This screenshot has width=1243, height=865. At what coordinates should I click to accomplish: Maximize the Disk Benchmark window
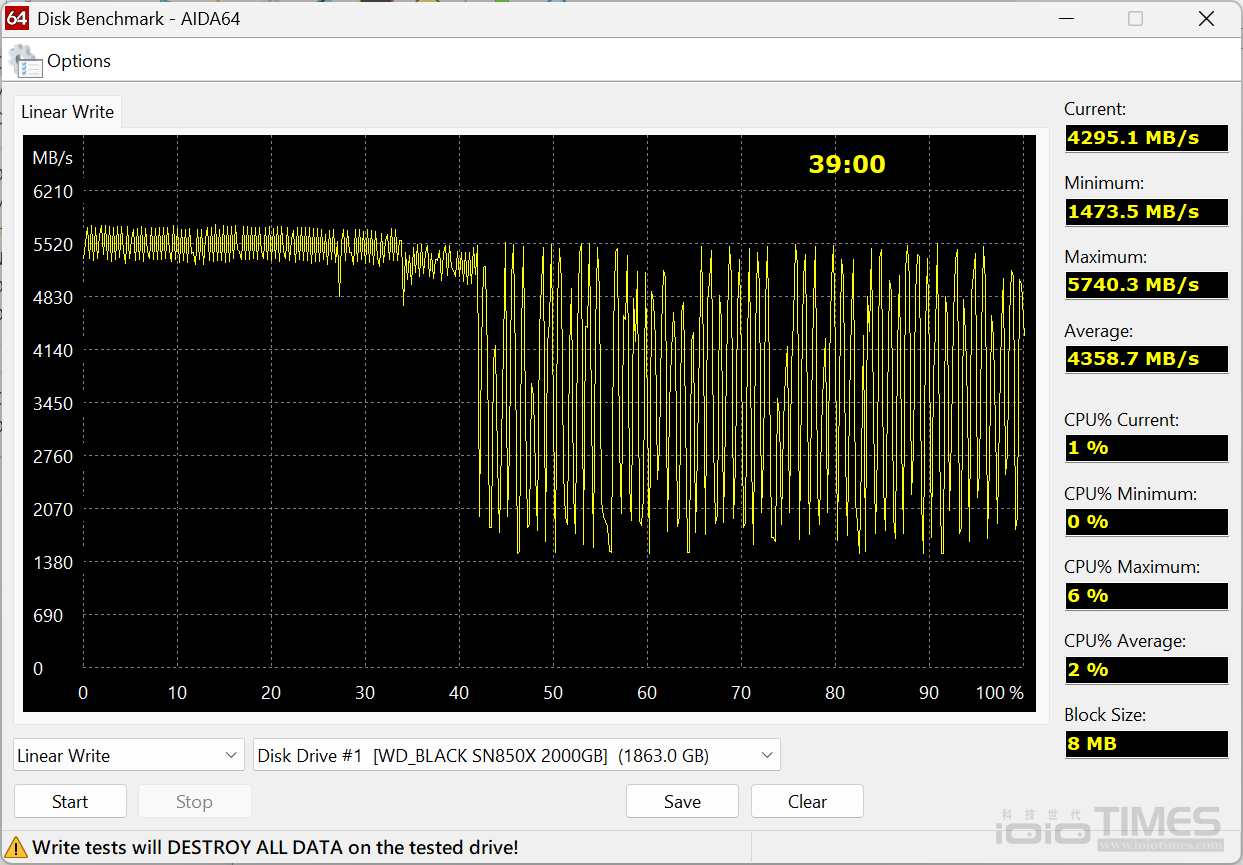tap(1135, 18)
